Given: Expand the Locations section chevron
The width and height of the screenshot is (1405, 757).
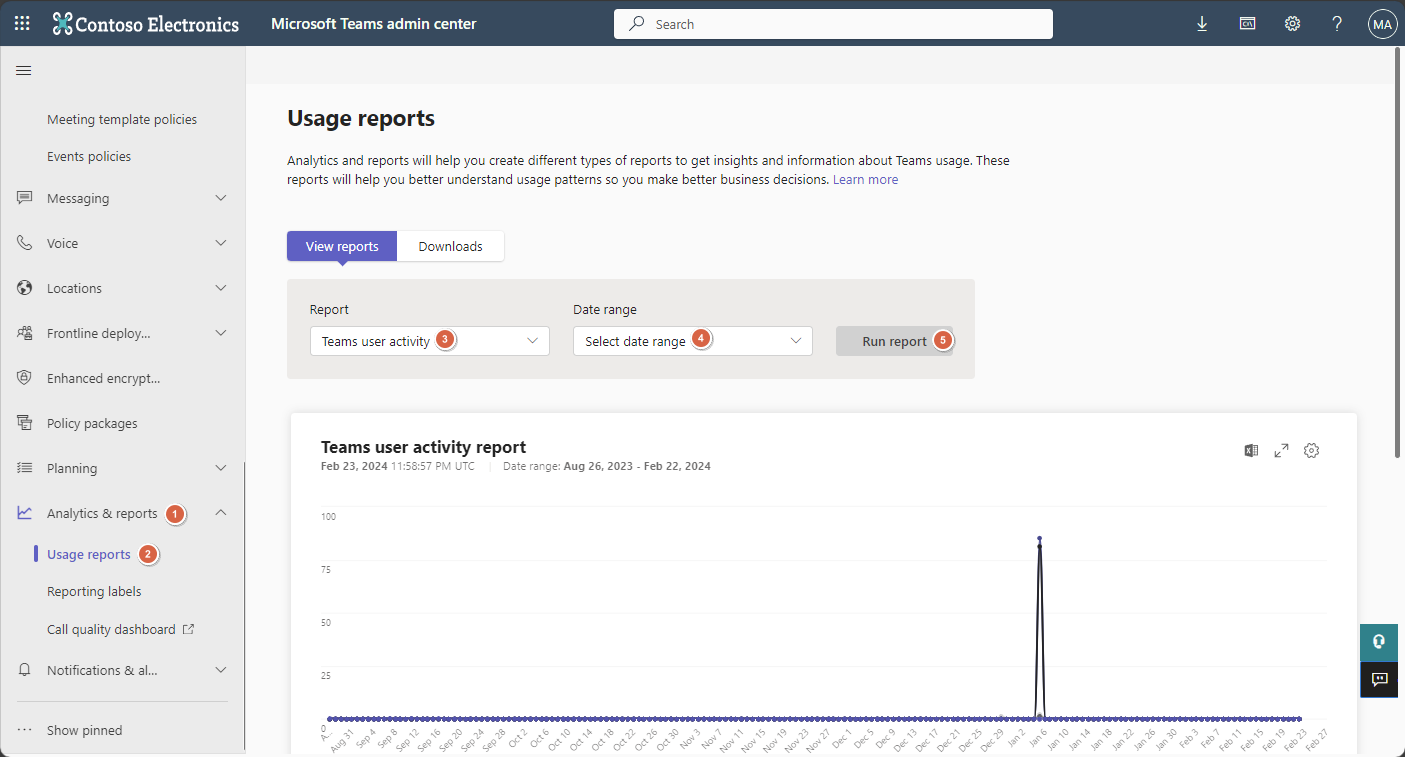Looking at the screenshot, I should [x=221, y=288].
